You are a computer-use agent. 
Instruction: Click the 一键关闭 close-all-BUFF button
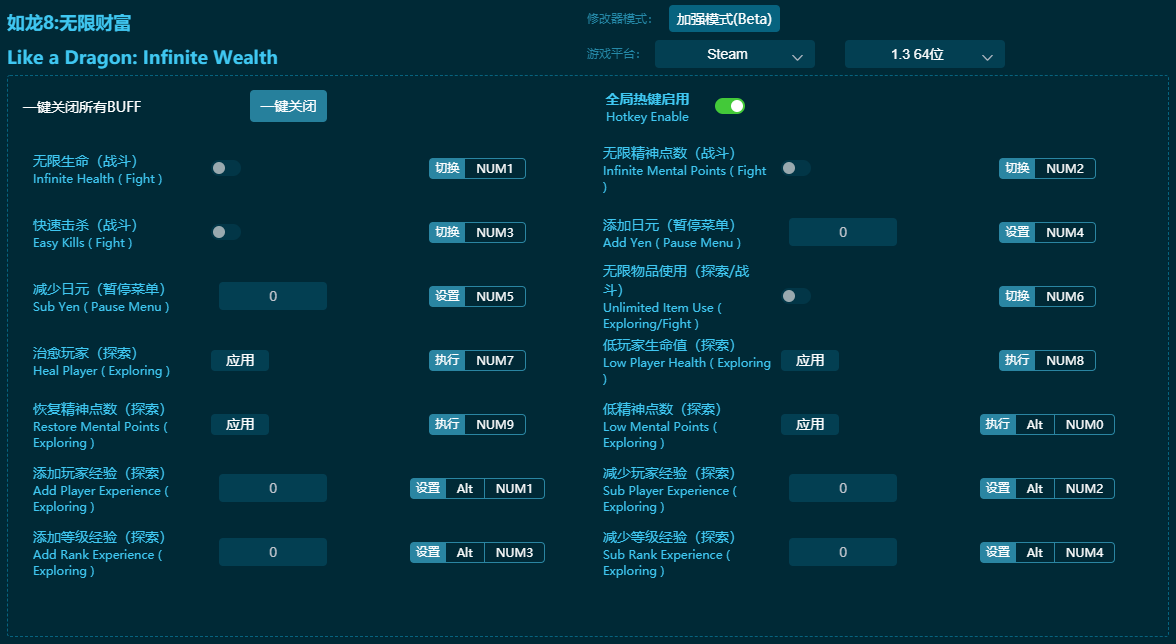(x=288, y=106)
